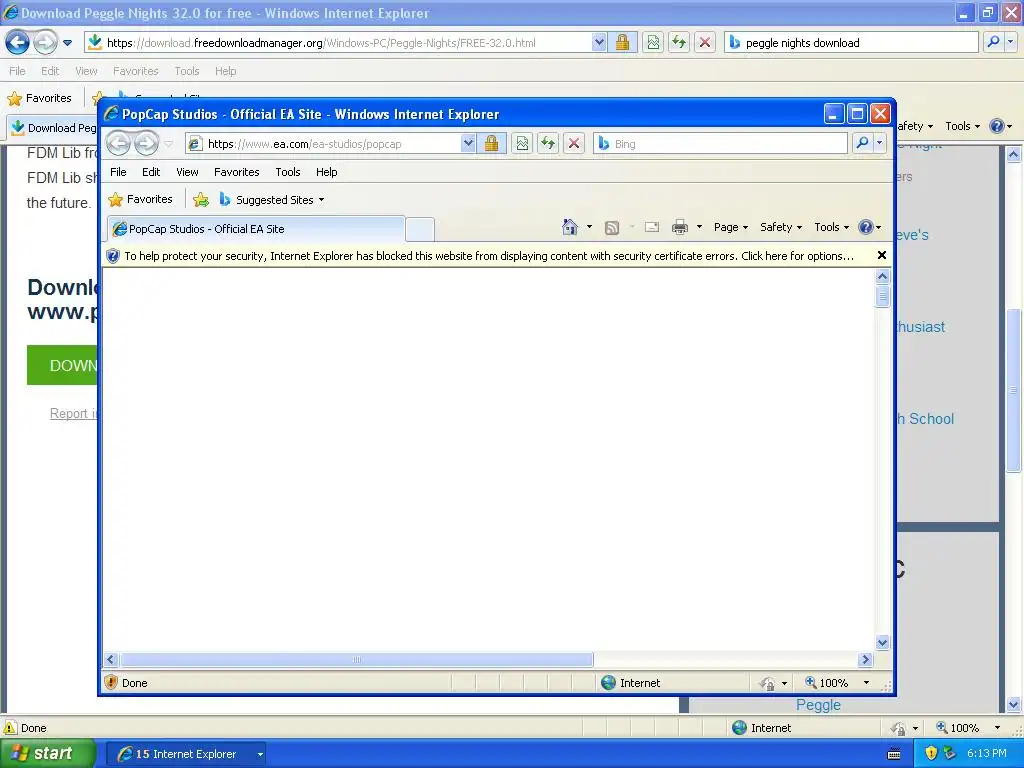Viewport: 1024px width, 768px height.
Task: Expand address bar dropdown in PopCap window
Action: [x=468, y=144]
